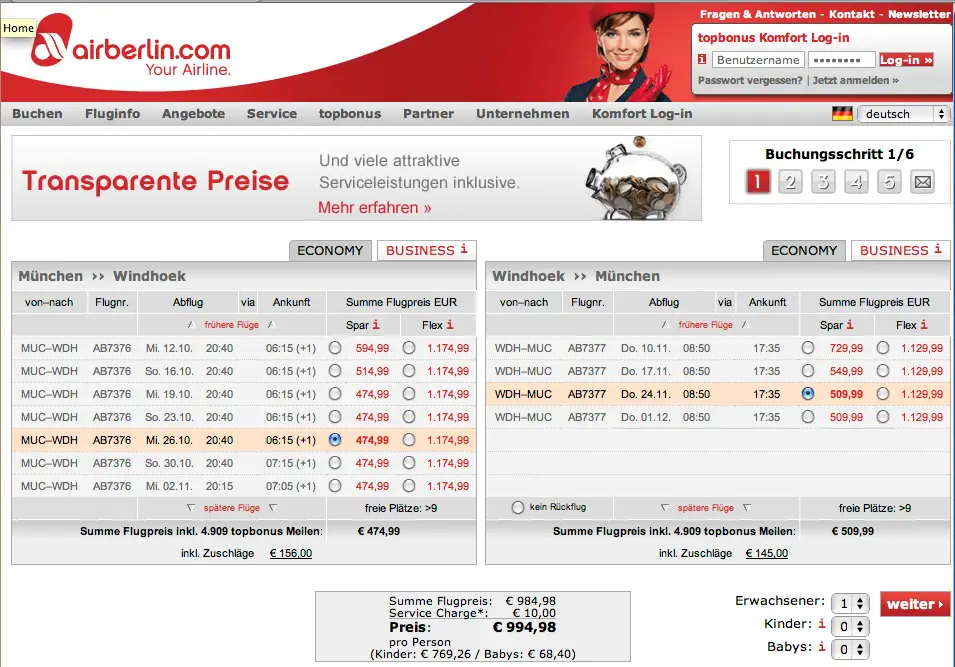Click the € 156,00 Zuschläge link
This screenshot has height=667, width=955.
point(291,553)
